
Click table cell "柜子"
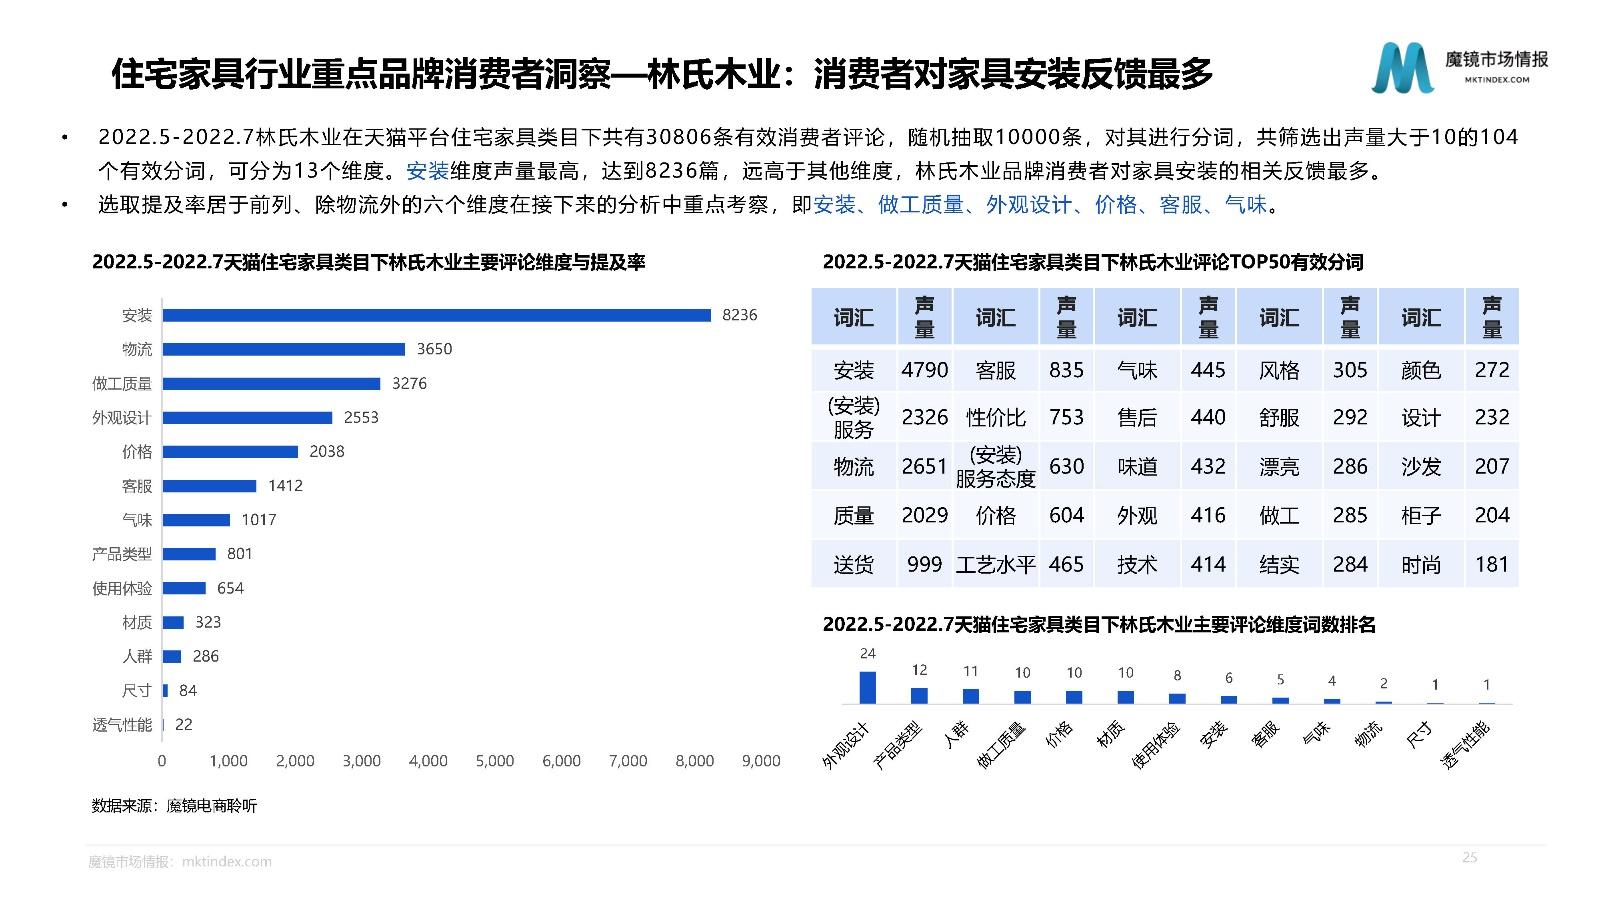click(1421, 515)
